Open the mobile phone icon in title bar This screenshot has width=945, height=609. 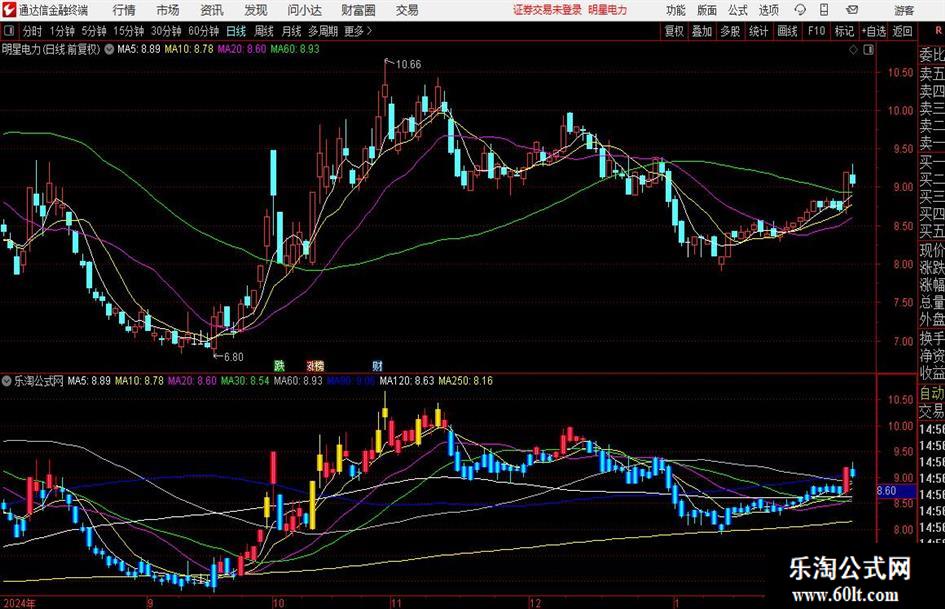[x=824, y=10]
